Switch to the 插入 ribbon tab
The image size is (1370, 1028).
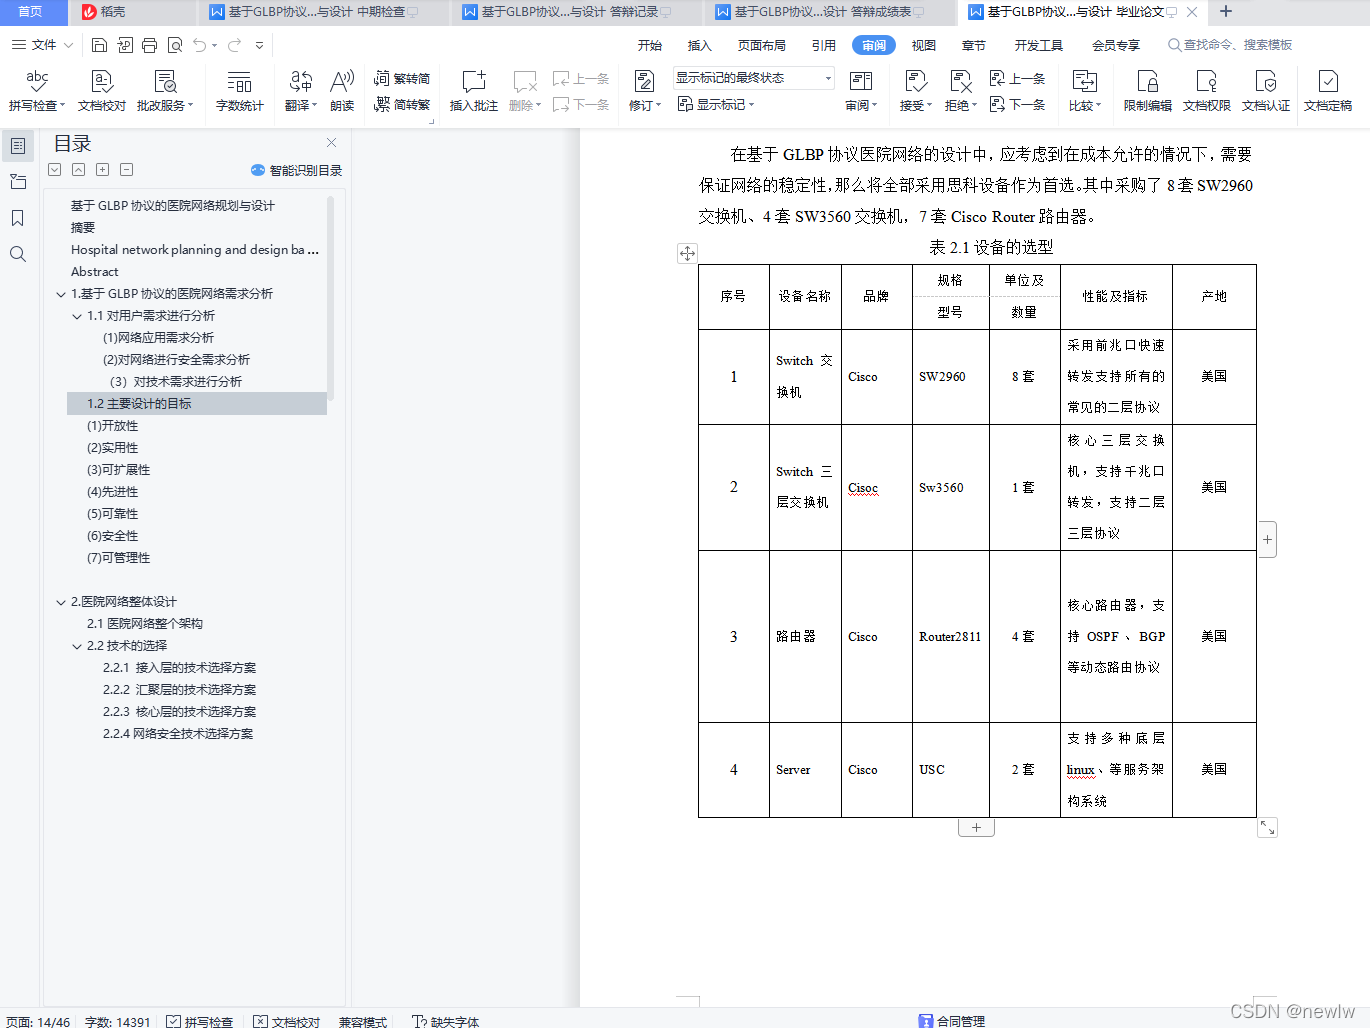tap(699, 44)
